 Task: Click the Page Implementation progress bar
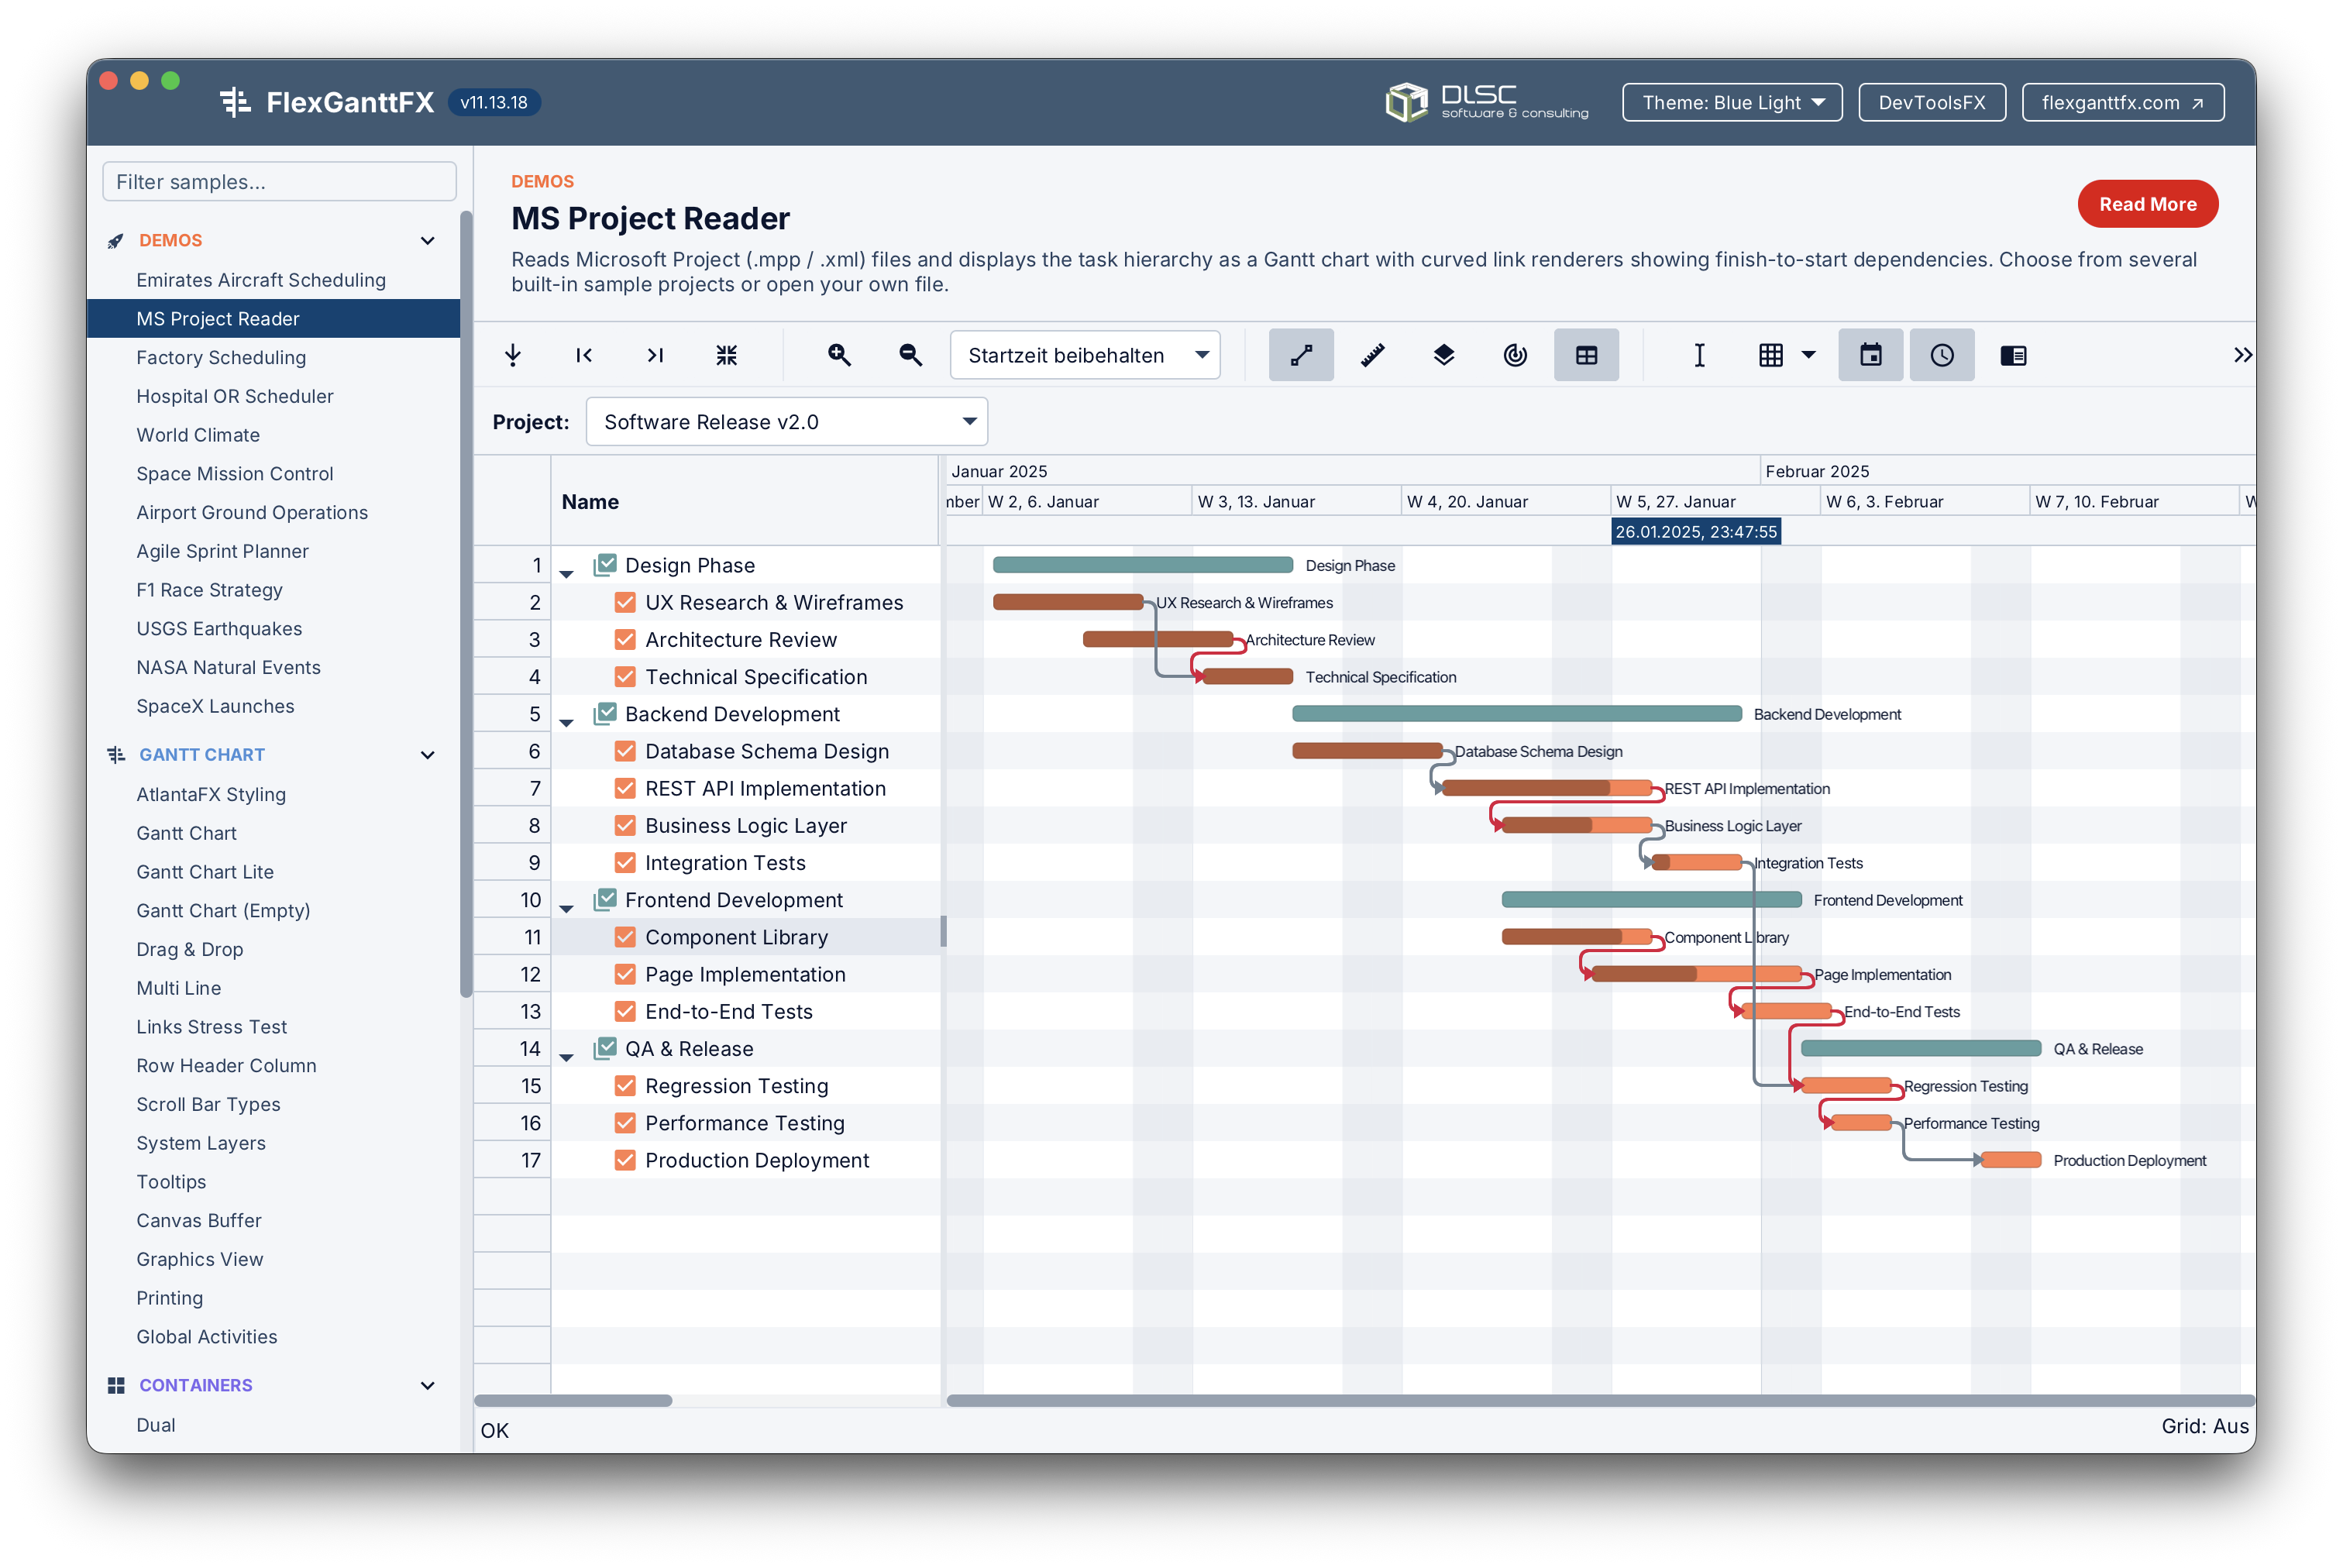click(x=1696, y=974)
